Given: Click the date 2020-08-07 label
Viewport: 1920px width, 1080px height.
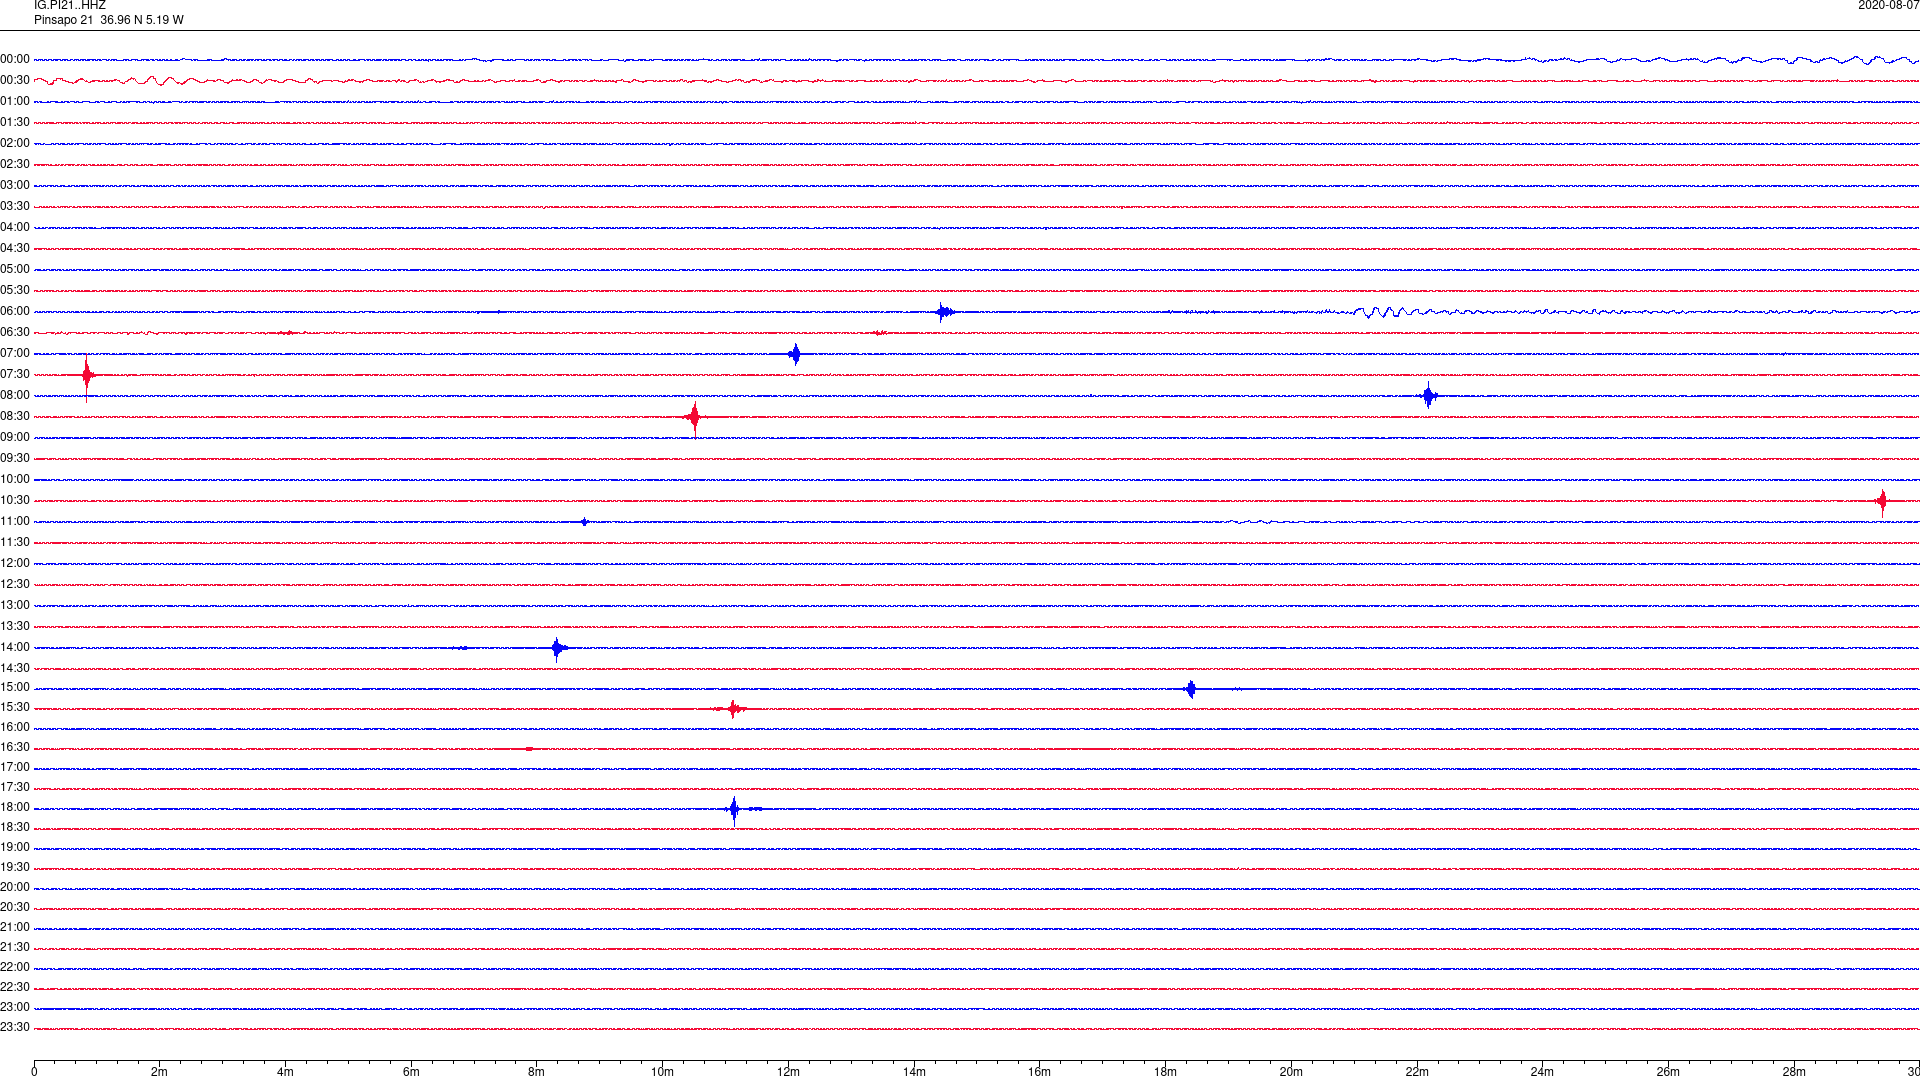Looking at the screenshot, I should [x=1888, y=6].
